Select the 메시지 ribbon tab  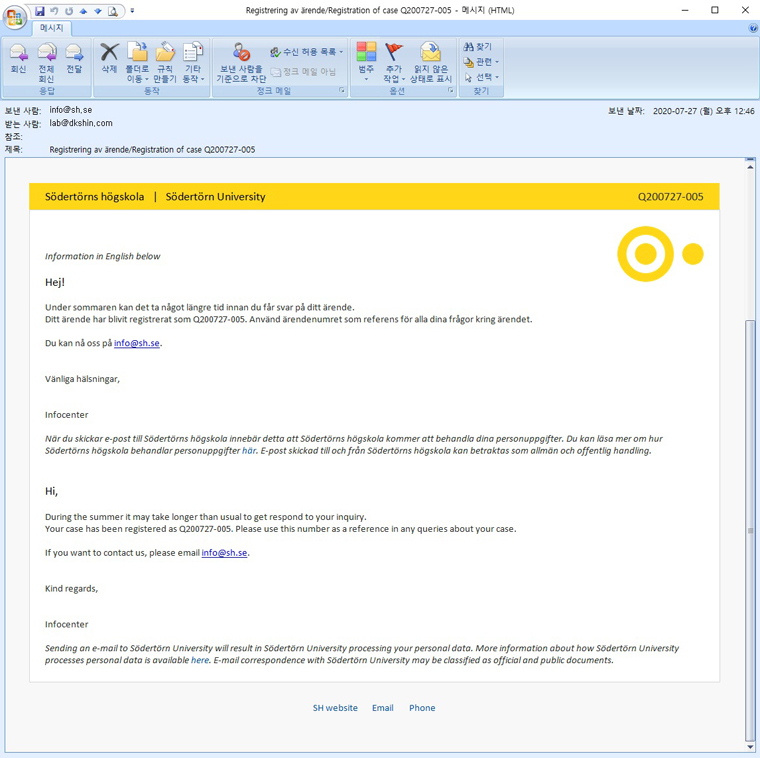pyautogui.click(x=51, y=28)
